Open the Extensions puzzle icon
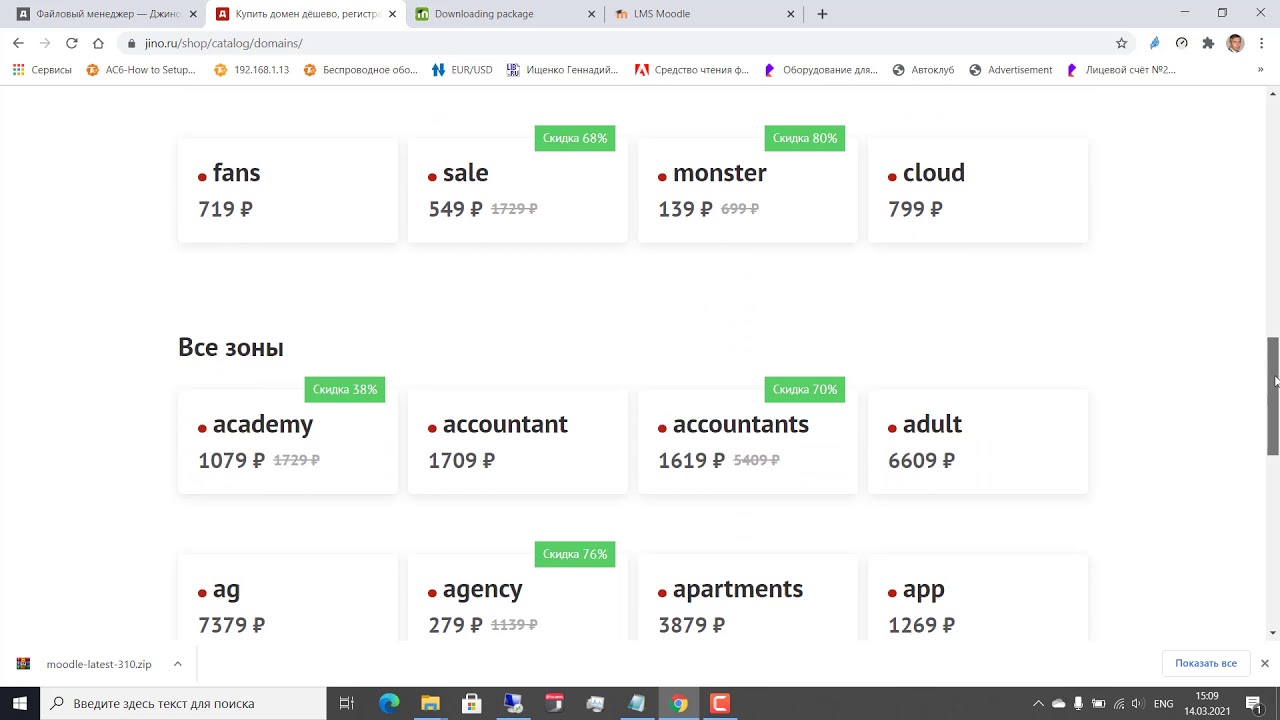This screenshot has width=1280, height=720. coord(1208,43)
